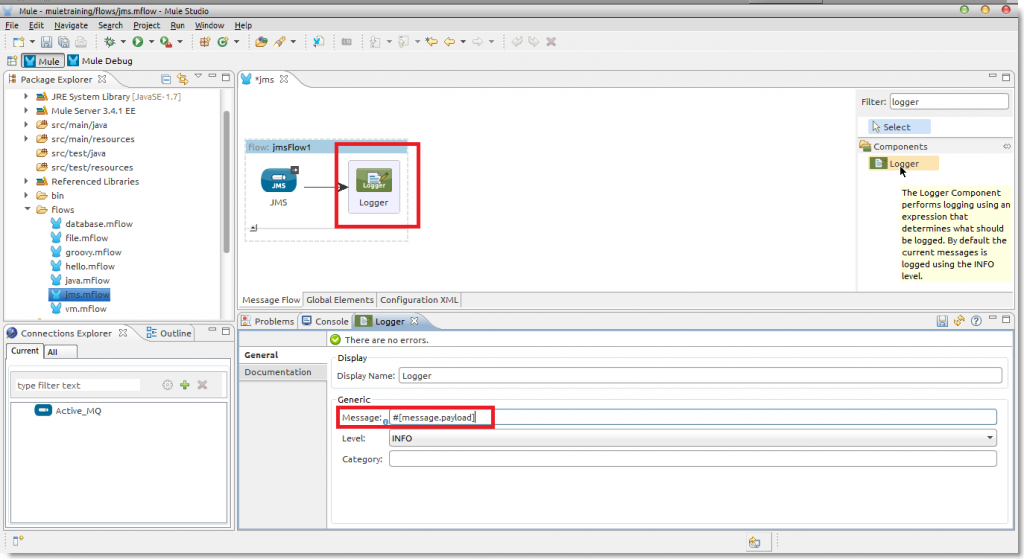Click the External Tools run icon

point(166,42)
